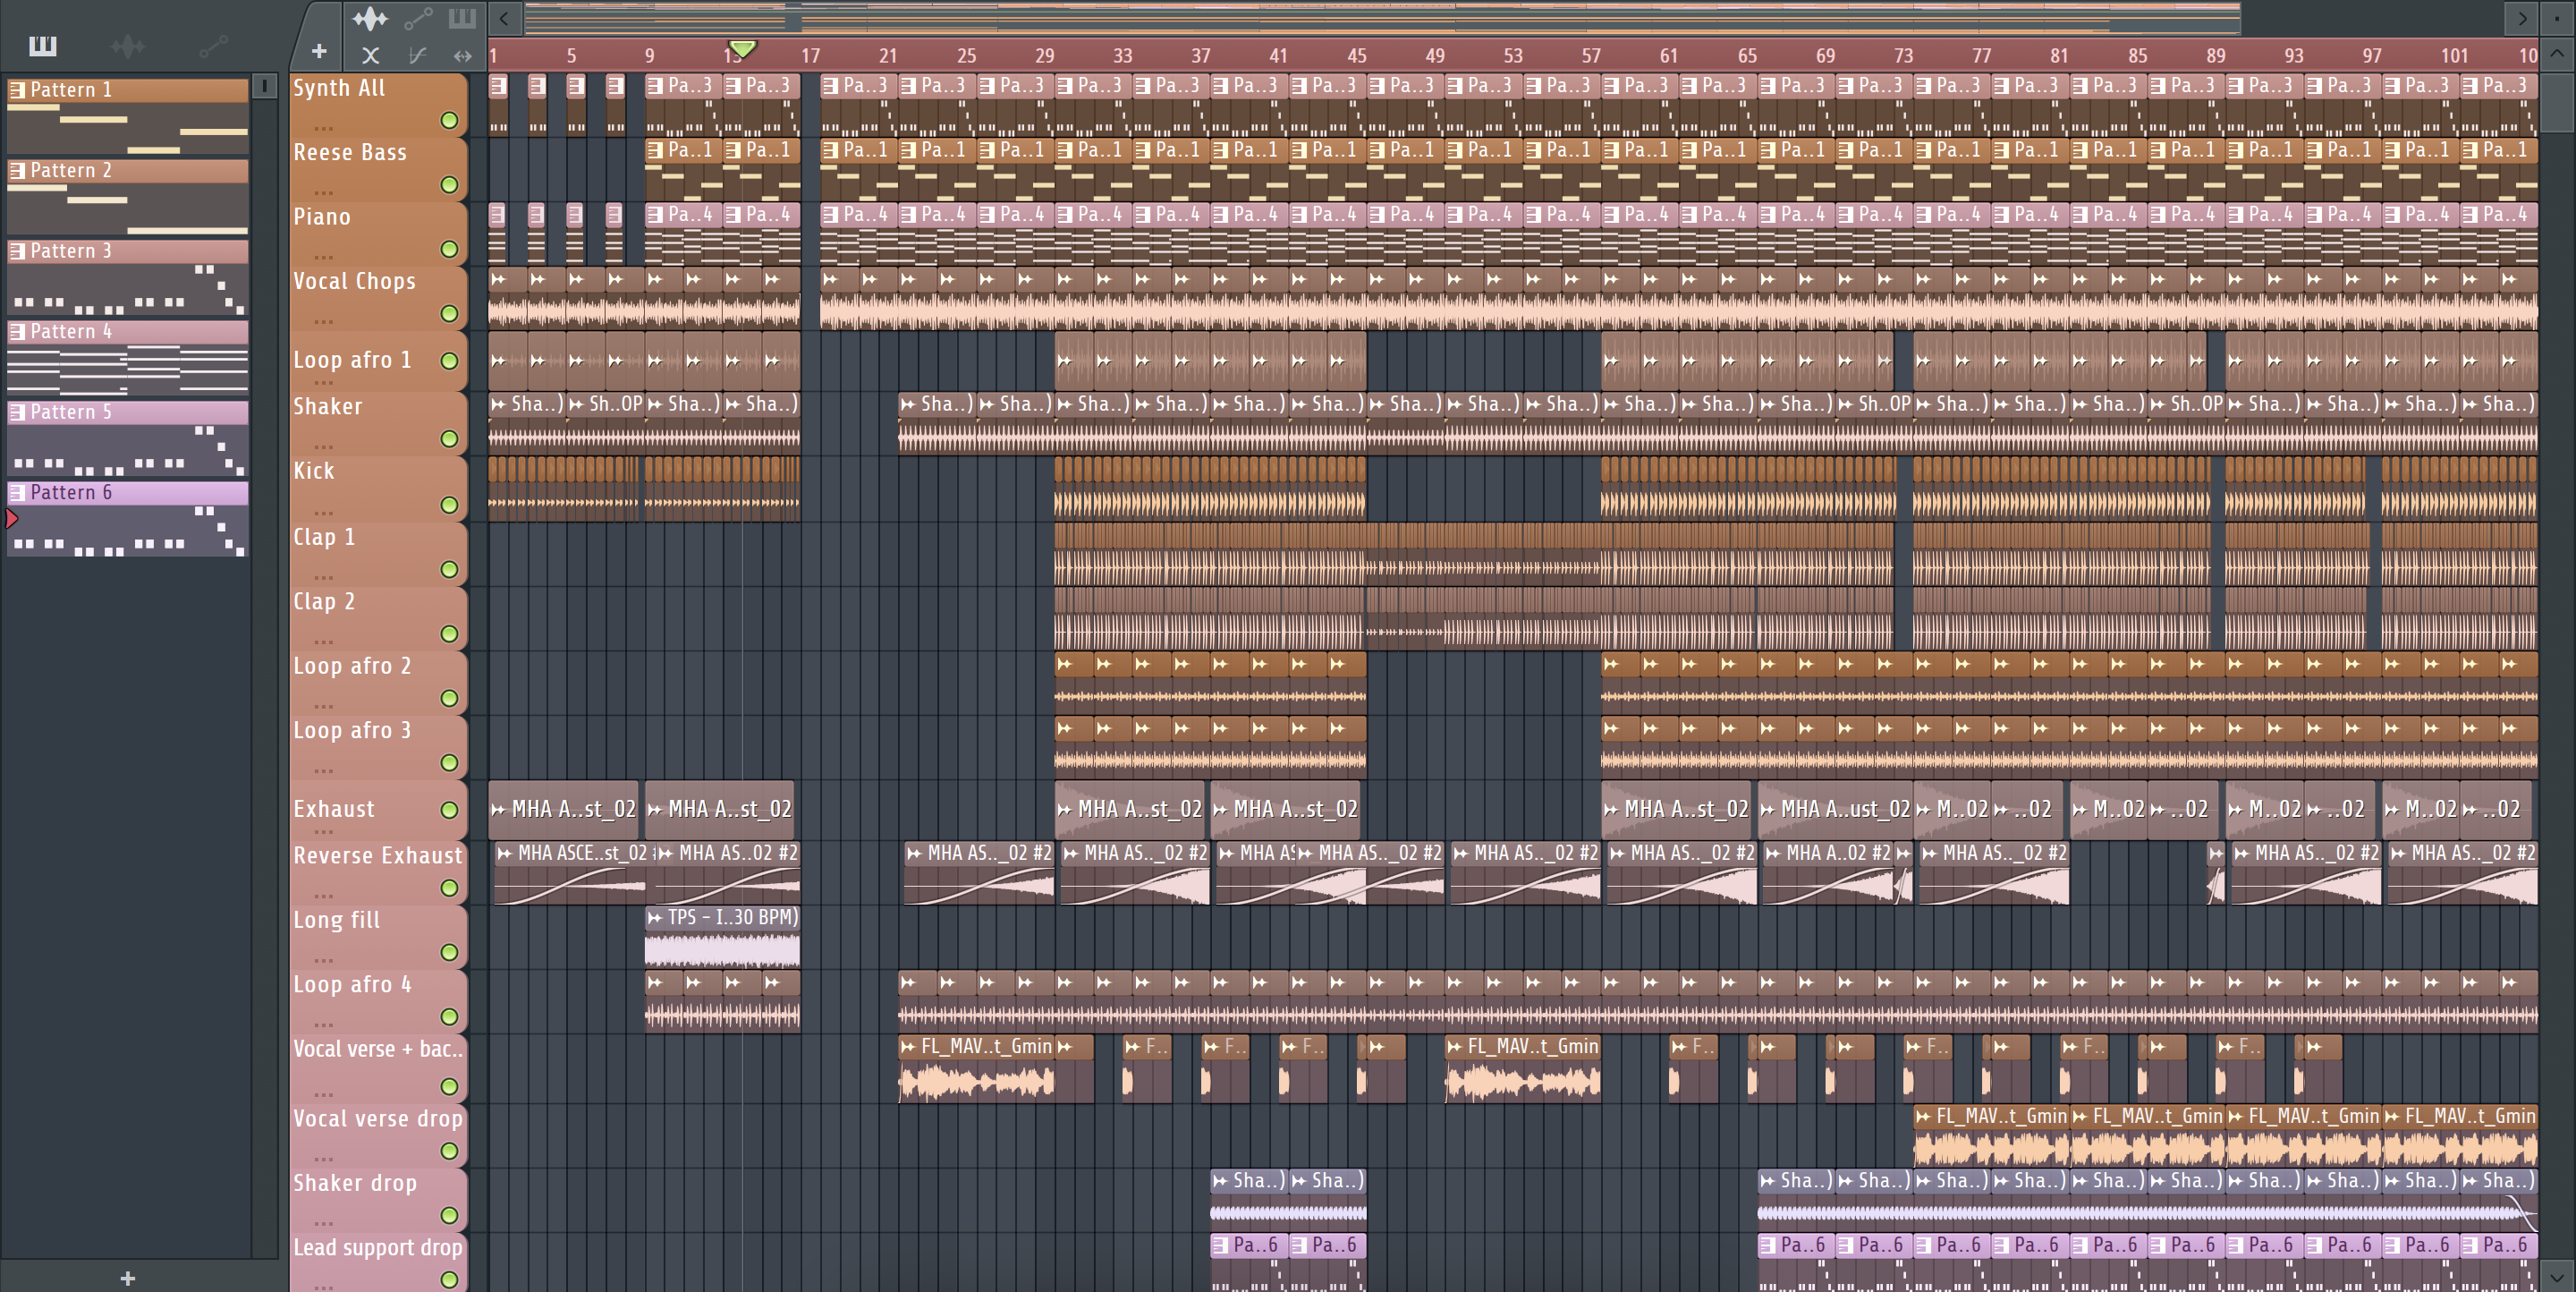Add a new pattern with bottom plus button
The image size is (2576, 1292).
127,1278
